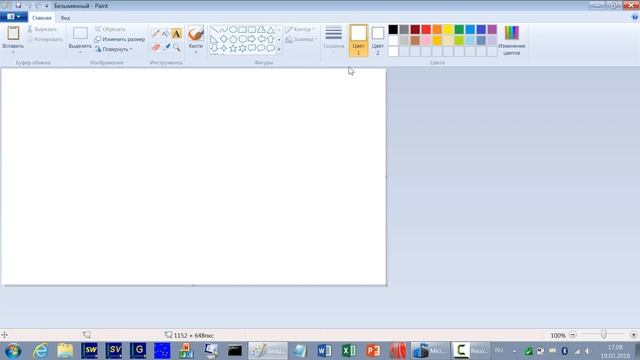Open the Windows Start button

pyautogui.click(x=13, y=351)
